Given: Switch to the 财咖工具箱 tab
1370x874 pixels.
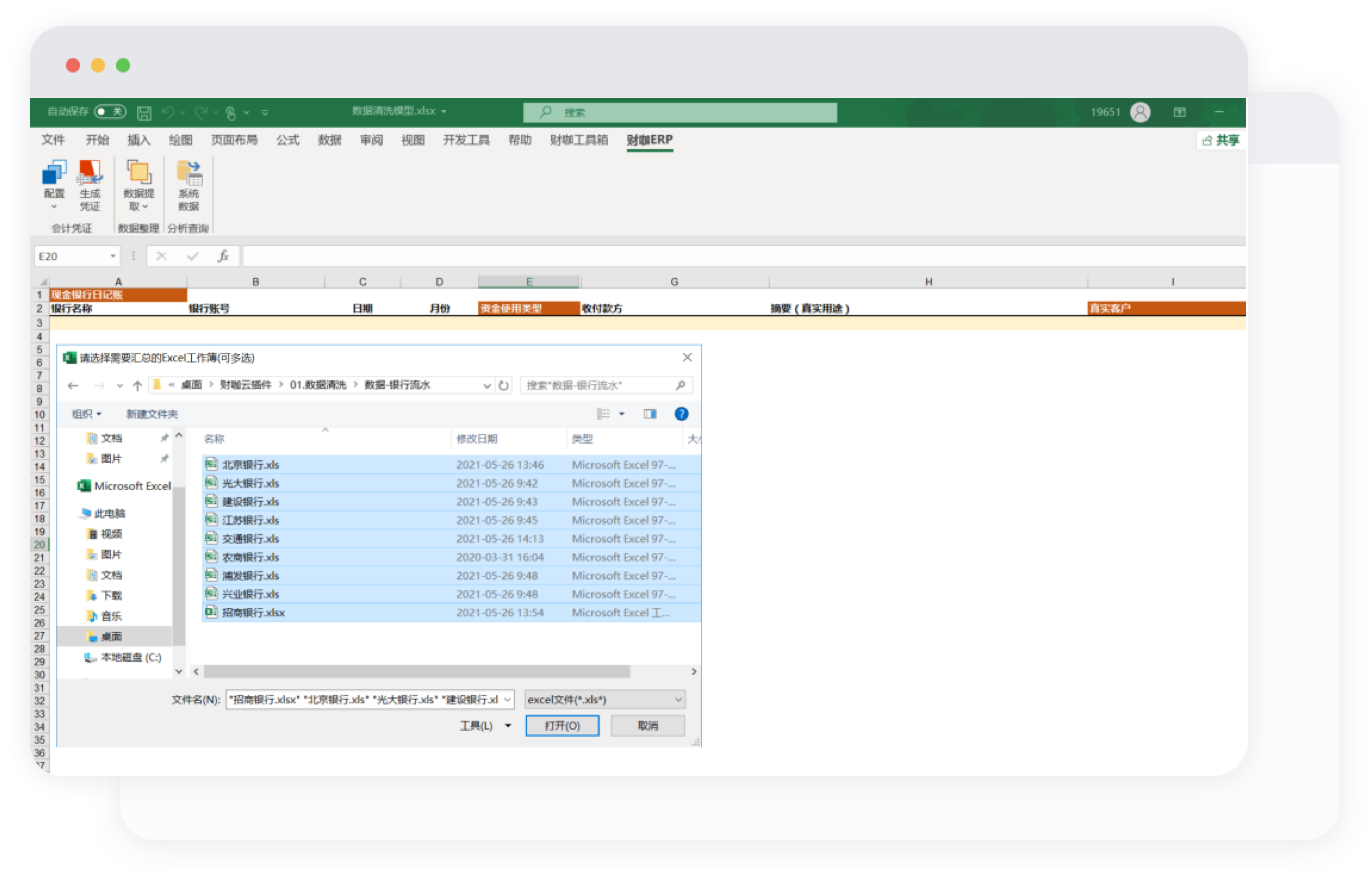Looking at the screenshot, I should tap(579, 140).
